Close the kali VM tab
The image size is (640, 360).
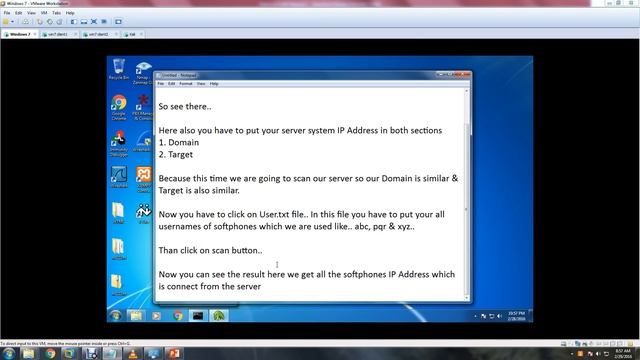coord(141,34)
